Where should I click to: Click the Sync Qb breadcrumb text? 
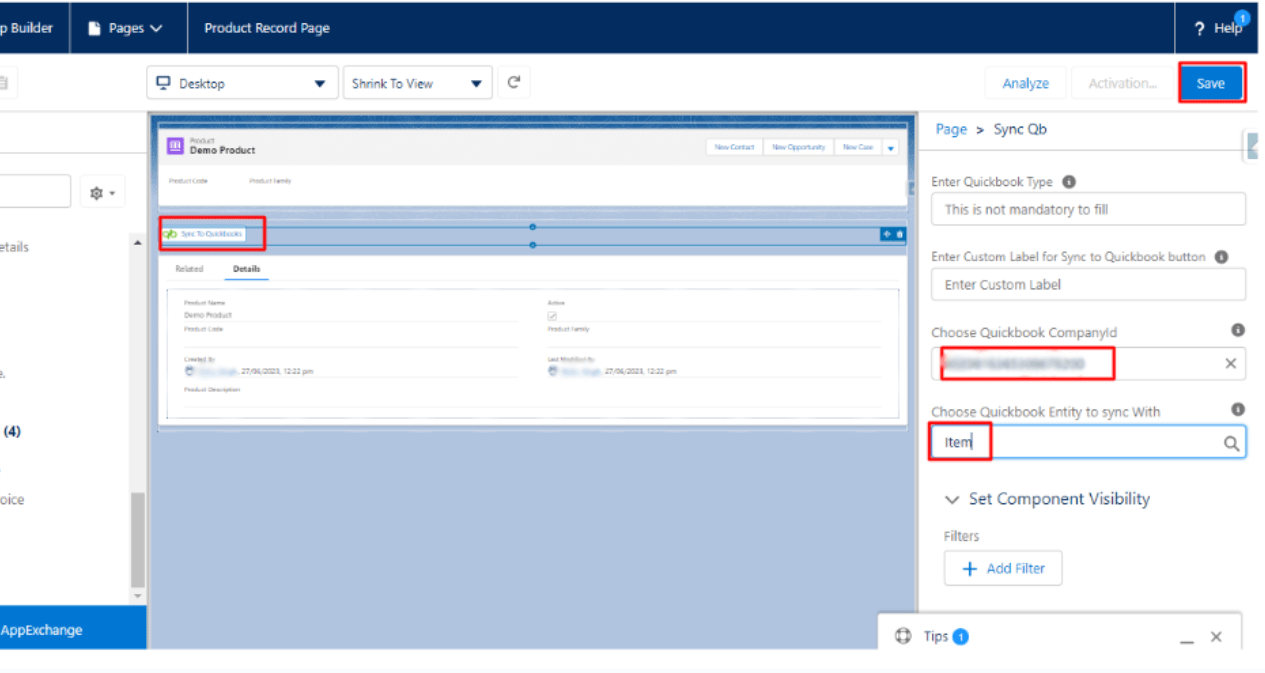(1020, 129)
